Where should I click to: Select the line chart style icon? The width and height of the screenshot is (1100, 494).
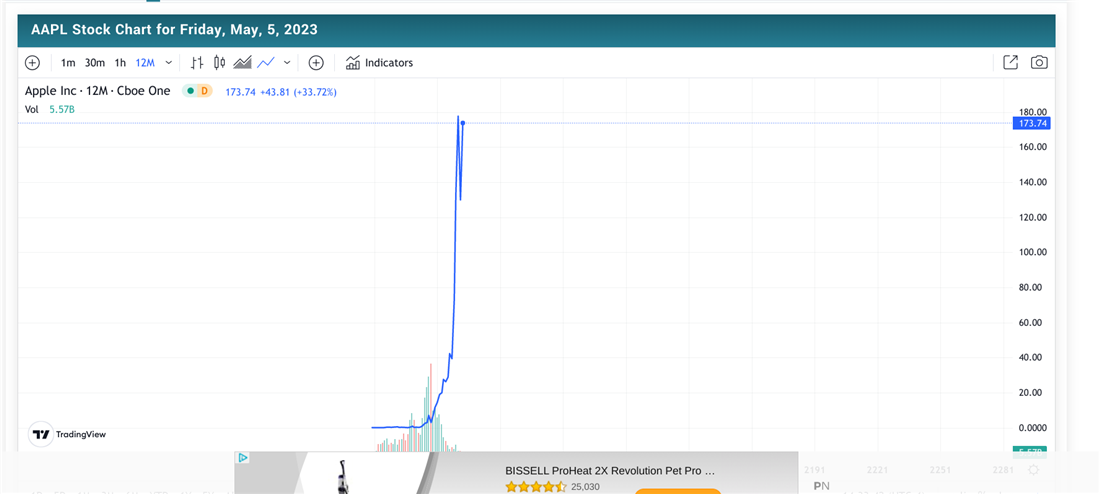pyautogui.click(x=265, y=63)
